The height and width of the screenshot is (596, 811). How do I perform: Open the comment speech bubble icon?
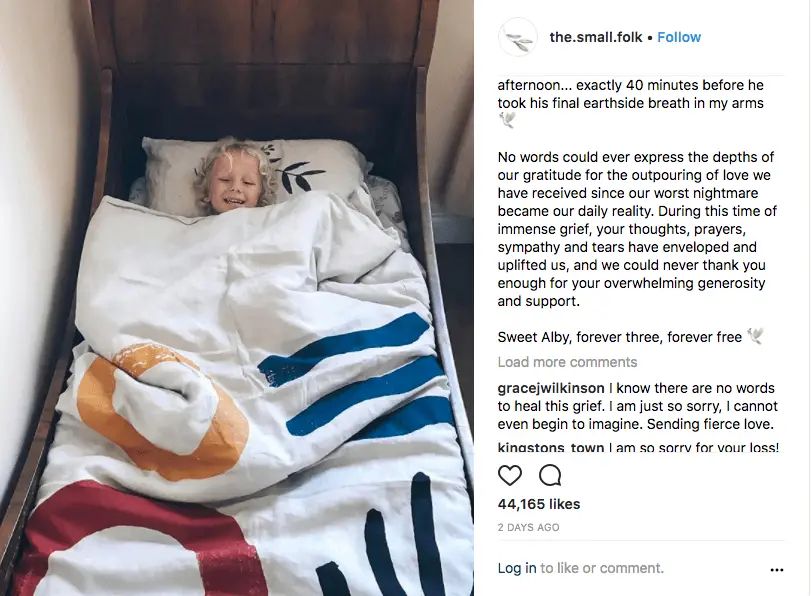(550, 475)
